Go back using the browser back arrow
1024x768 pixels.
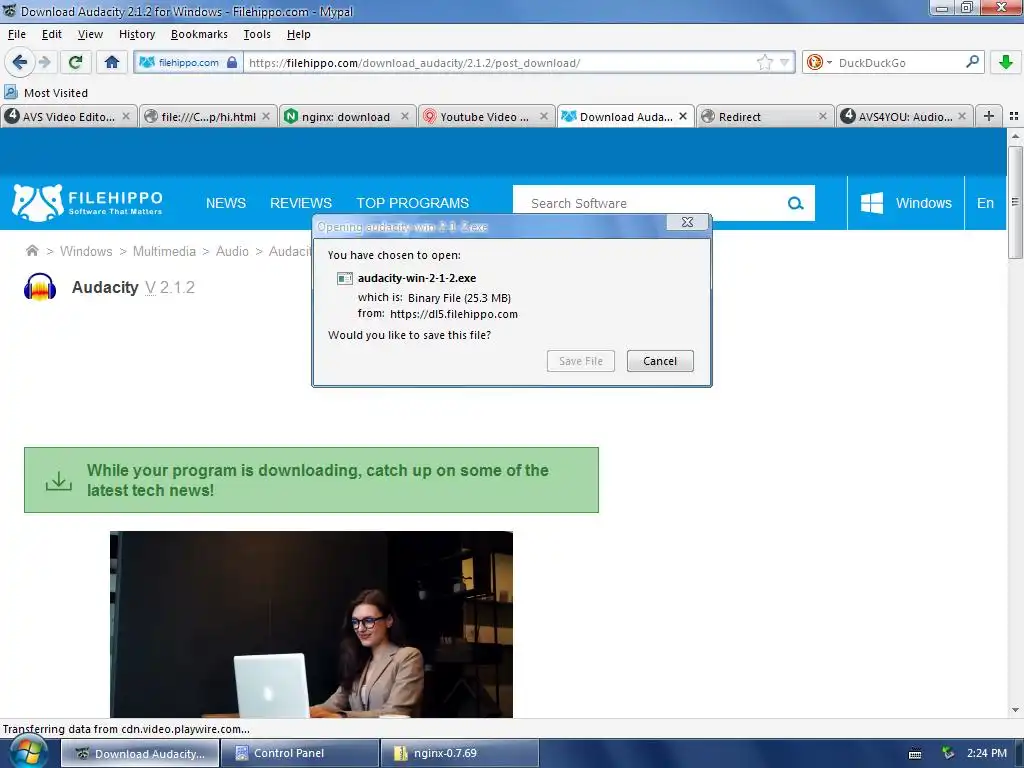(20, 62)
